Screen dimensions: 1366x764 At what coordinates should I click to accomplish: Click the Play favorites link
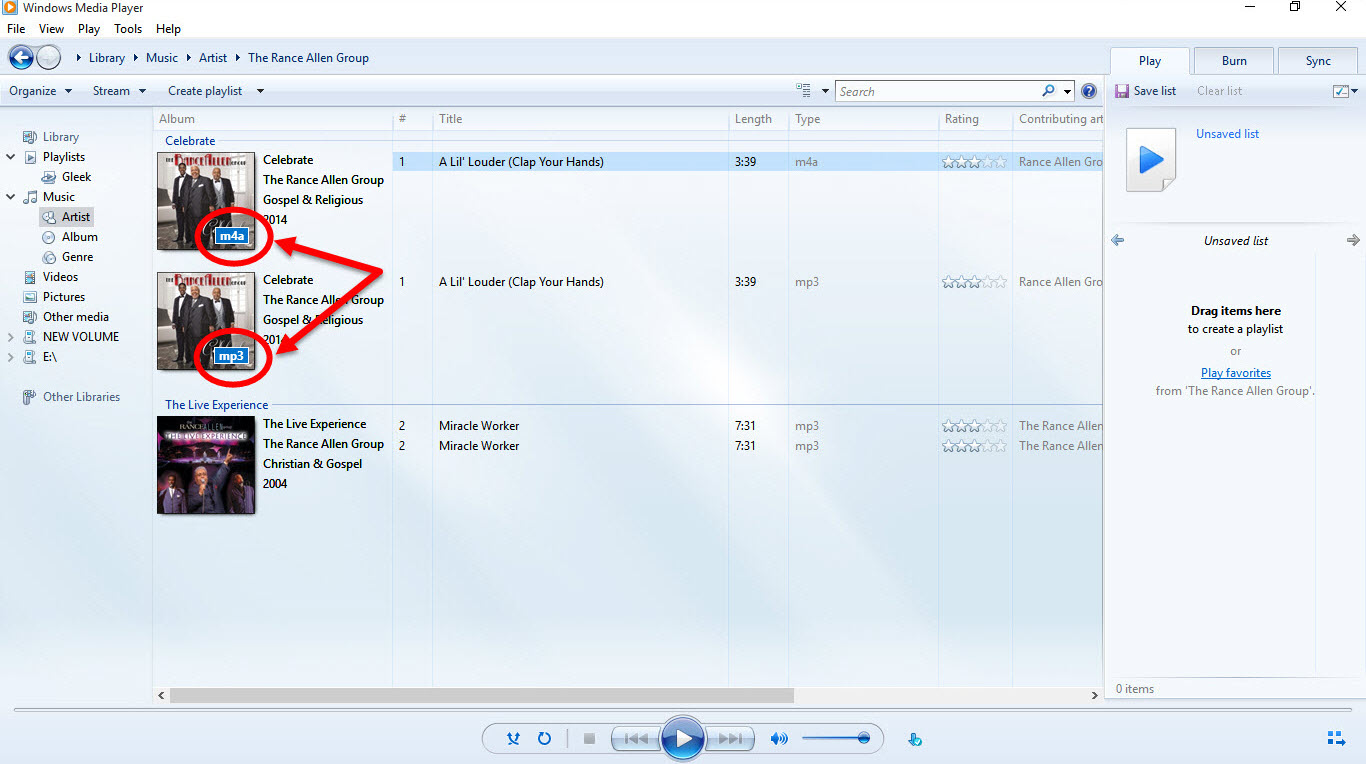(x=1235, y=373)
